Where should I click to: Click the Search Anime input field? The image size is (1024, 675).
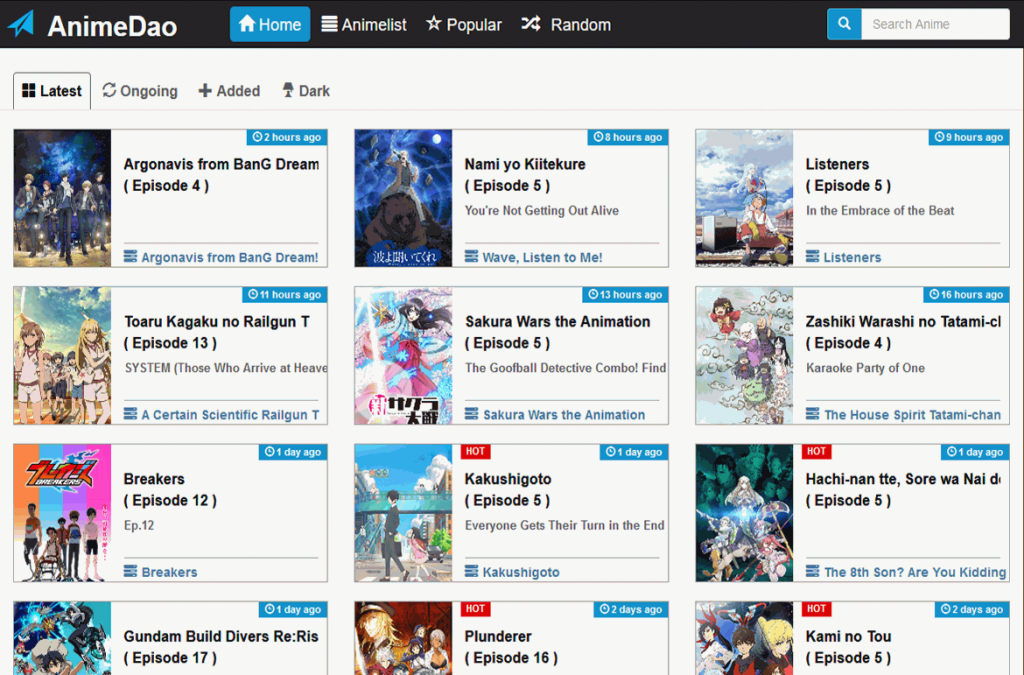coord(935,24)
